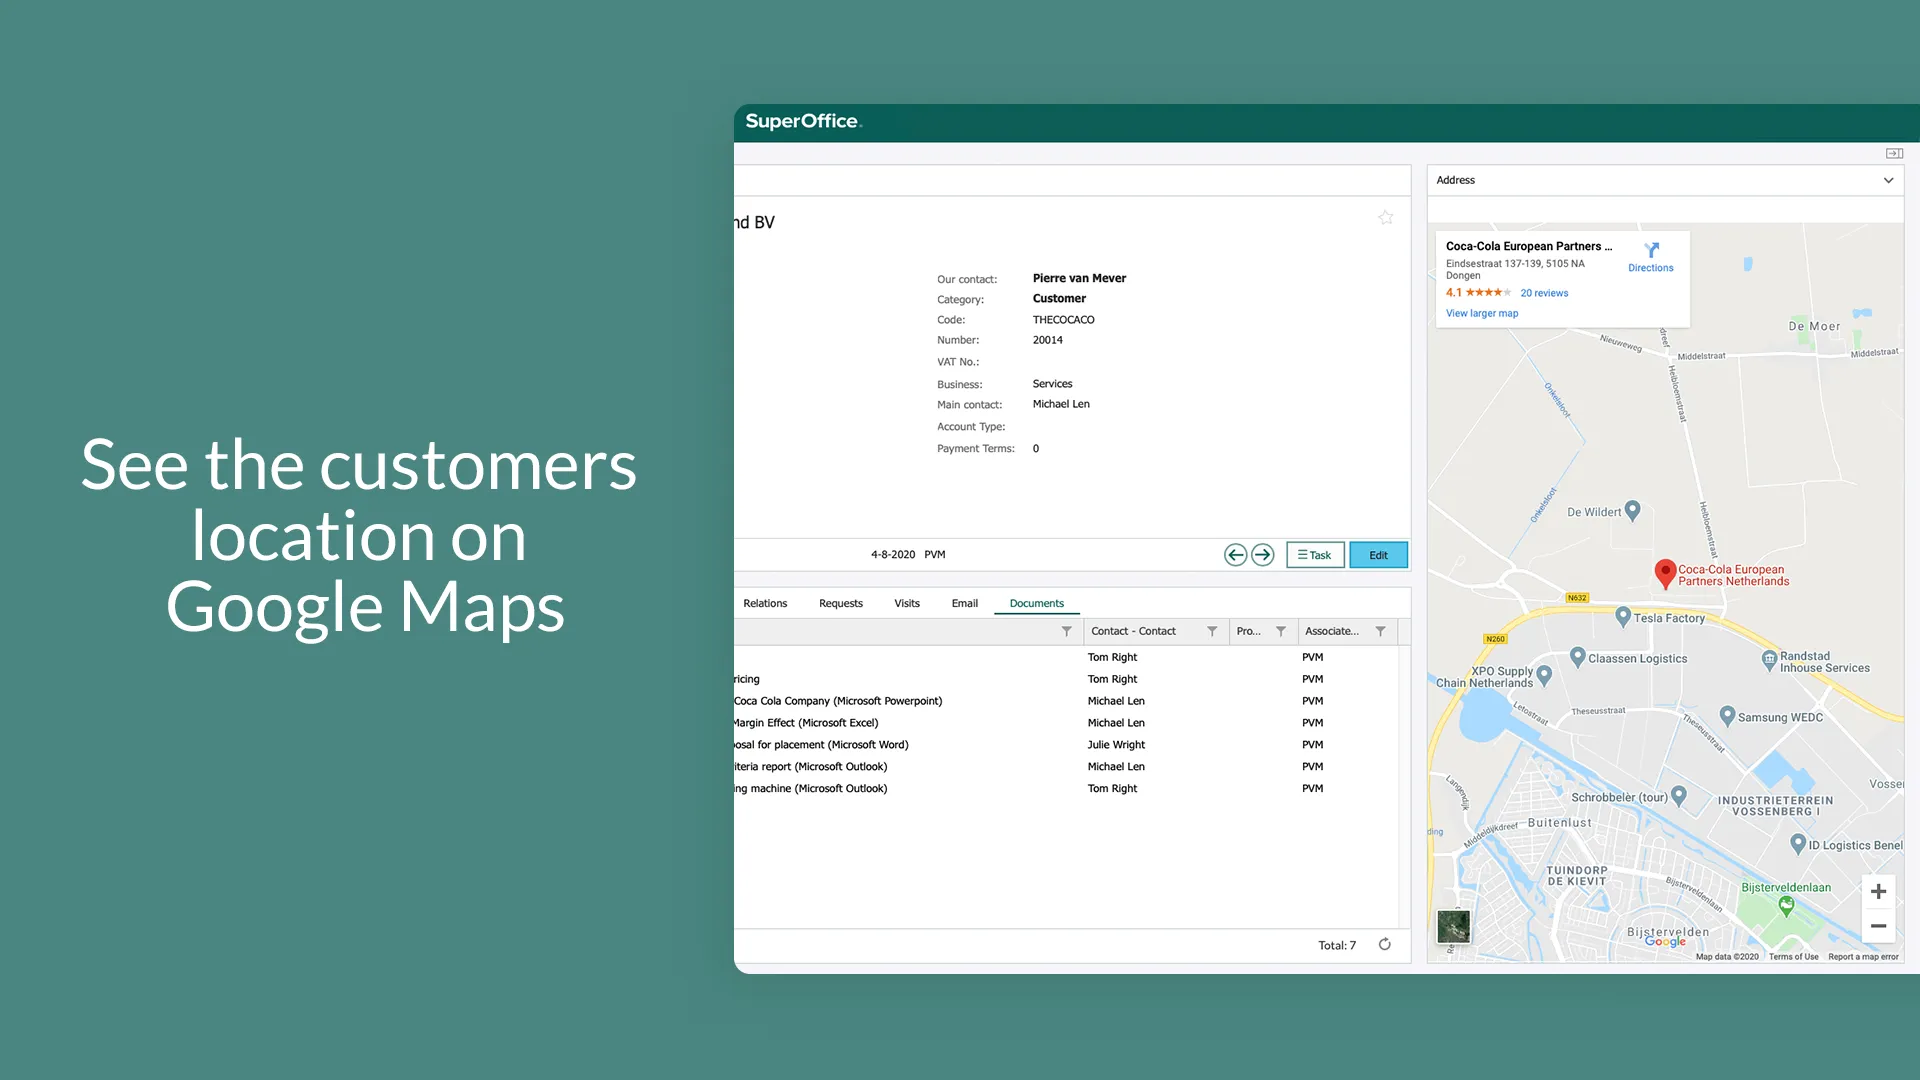Switch to the Email tab
1920x1080 pixels.
[x=964, y=603]
